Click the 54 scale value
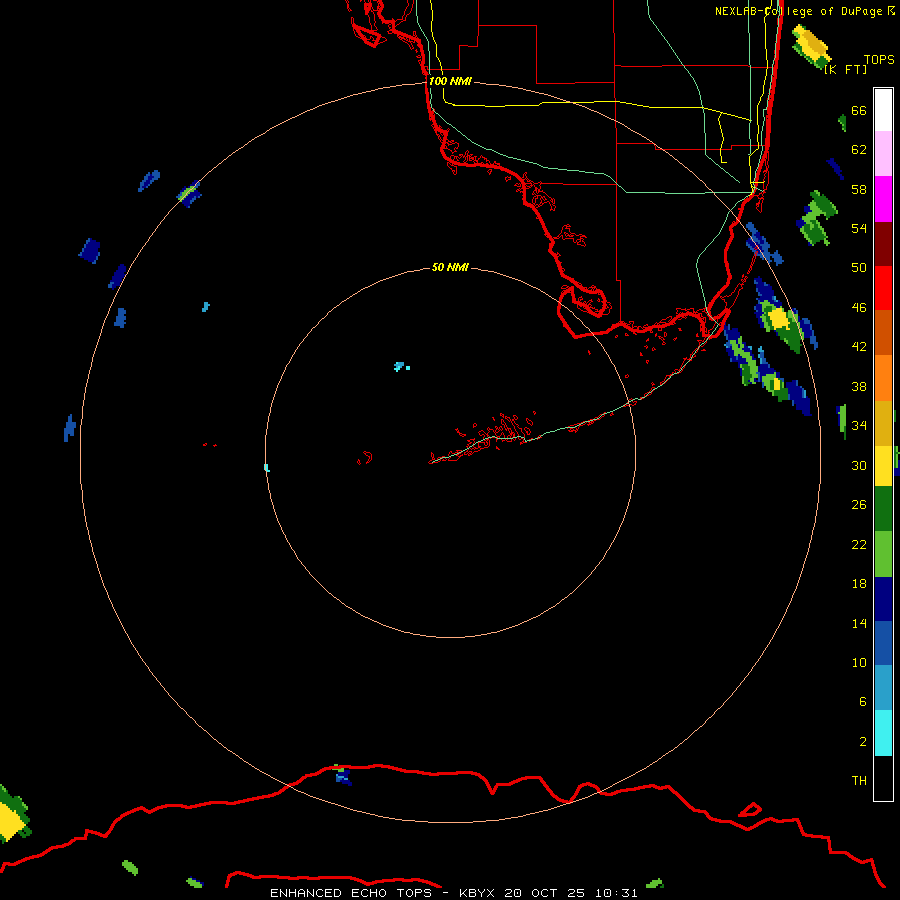Image resolution: width=900 pixels, height=900 pixels. (x=859, y=228)
